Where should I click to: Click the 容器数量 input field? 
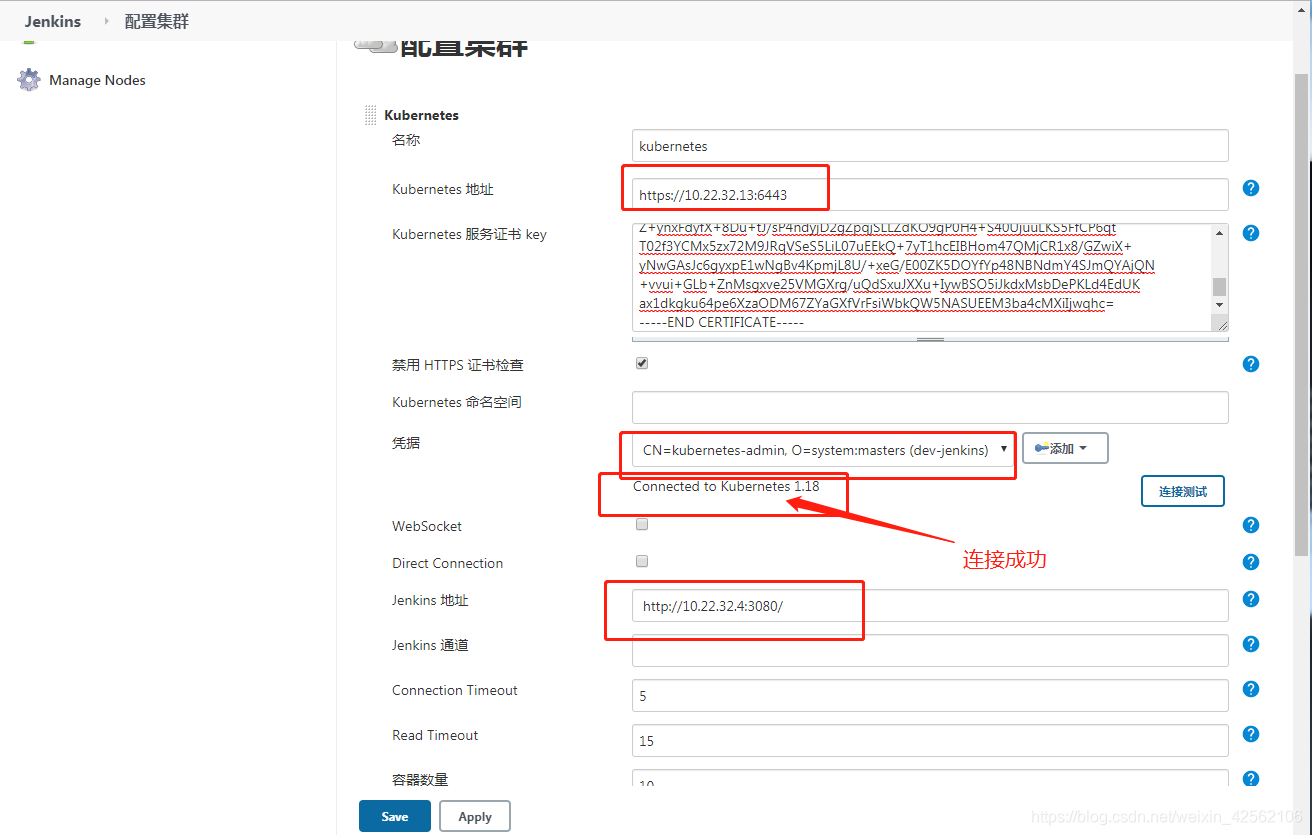point(930,778)
